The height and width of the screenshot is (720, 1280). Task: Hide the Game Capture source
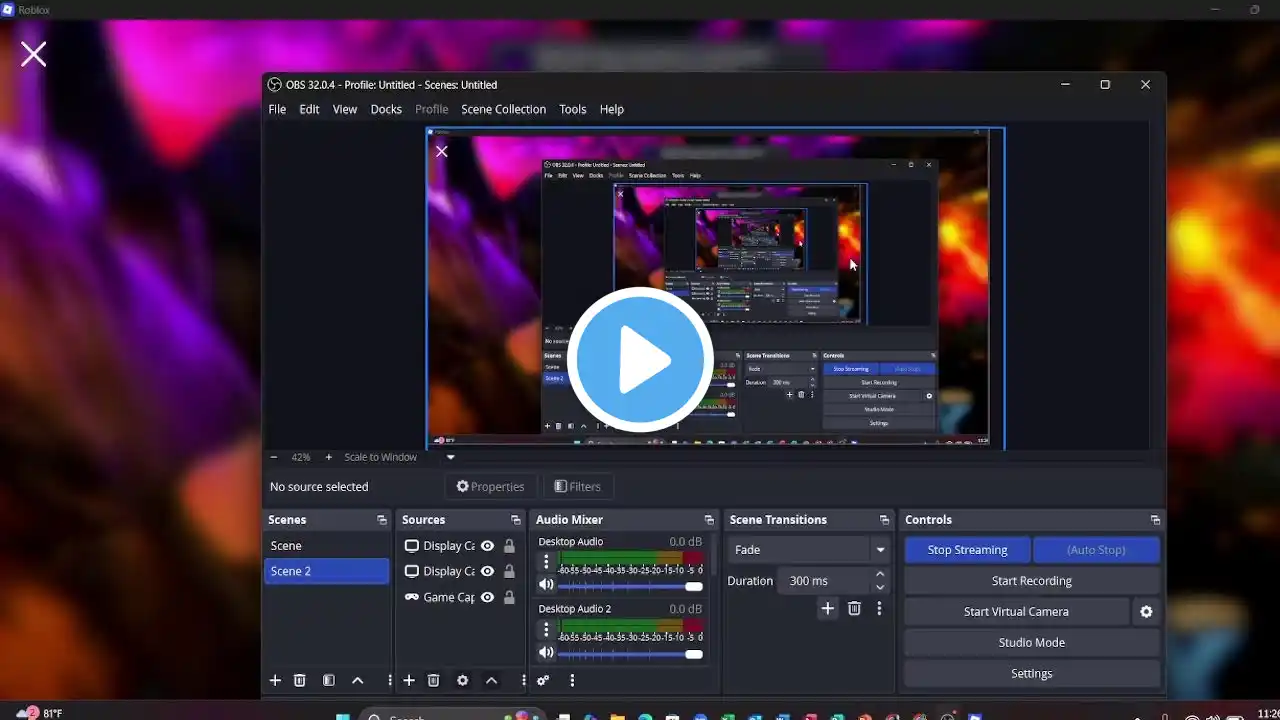487,597
